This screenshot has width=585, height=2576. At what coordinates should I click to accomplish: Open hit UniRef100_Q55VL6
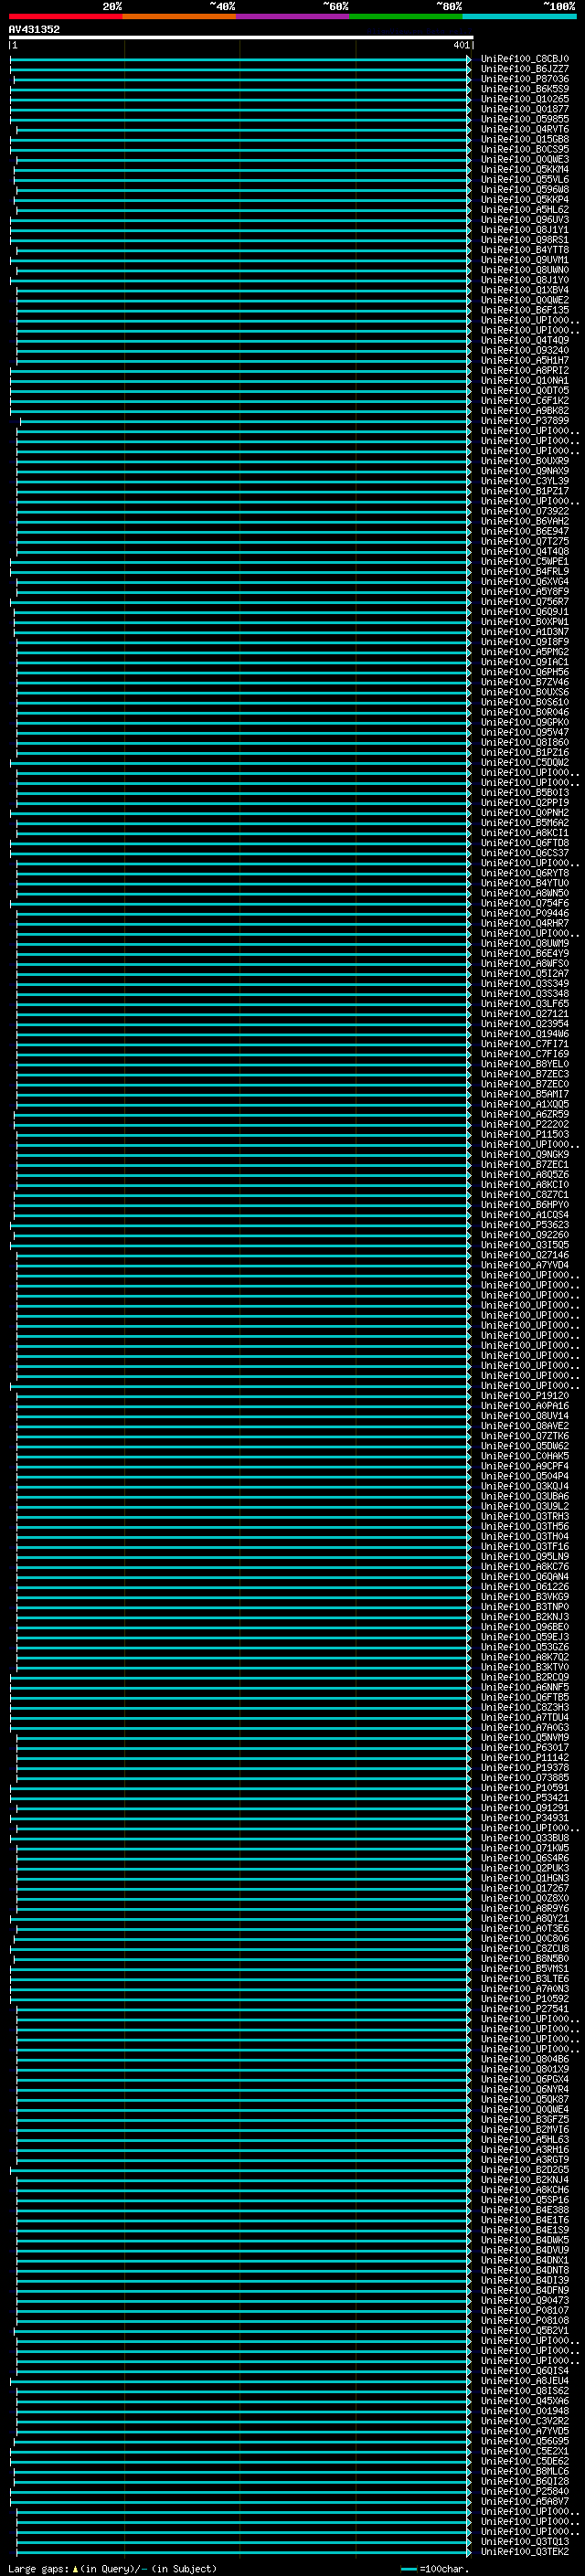click(524, 179)
